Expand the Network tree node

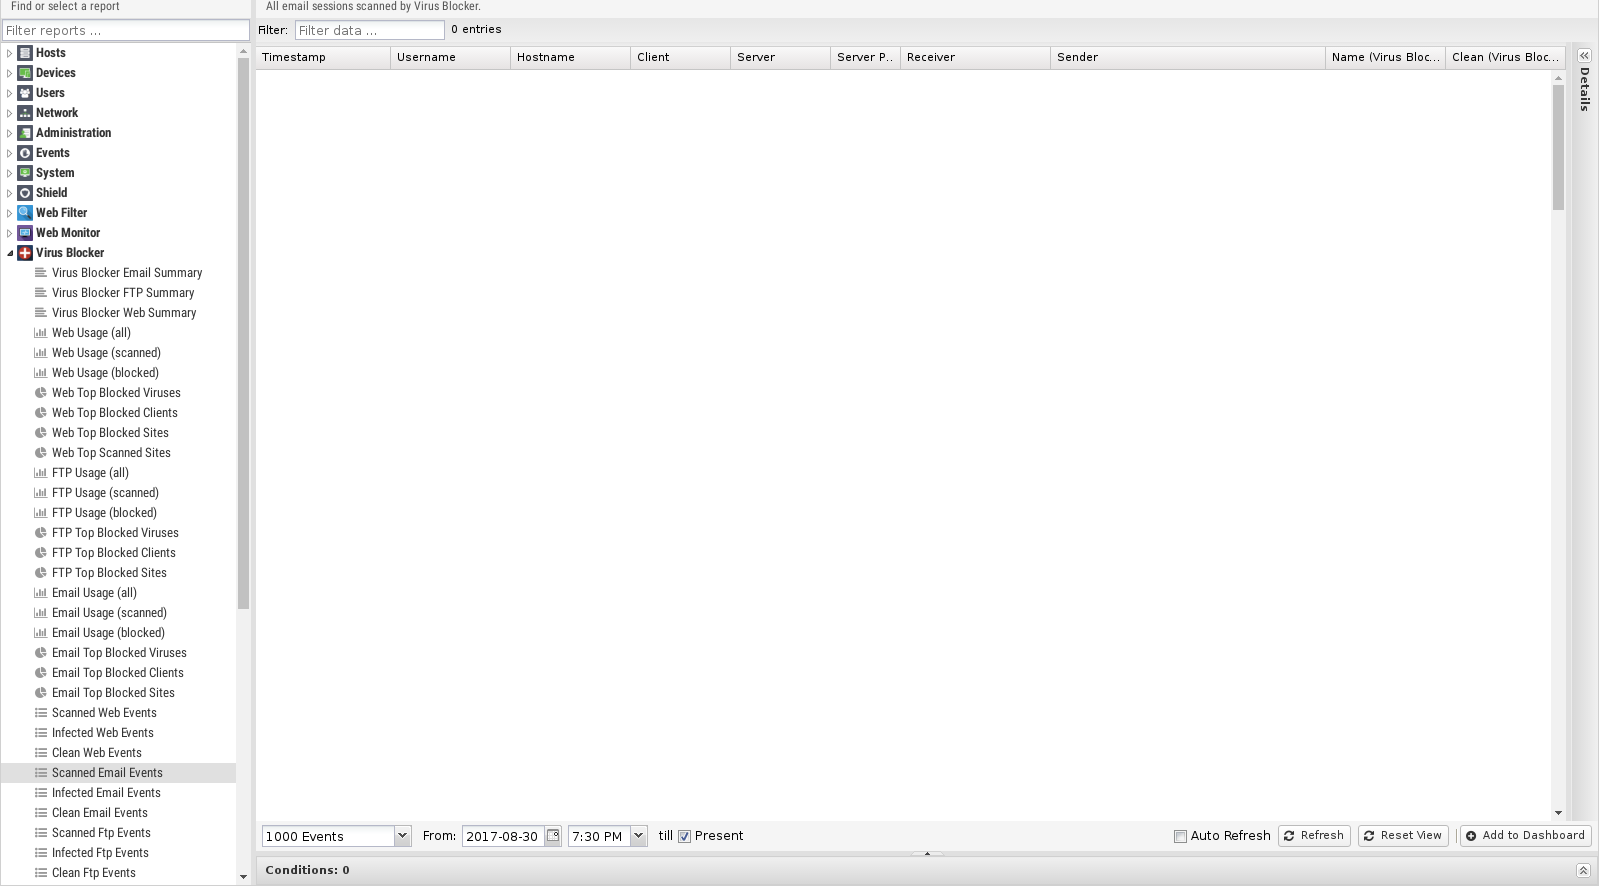(x=10, y=113)
